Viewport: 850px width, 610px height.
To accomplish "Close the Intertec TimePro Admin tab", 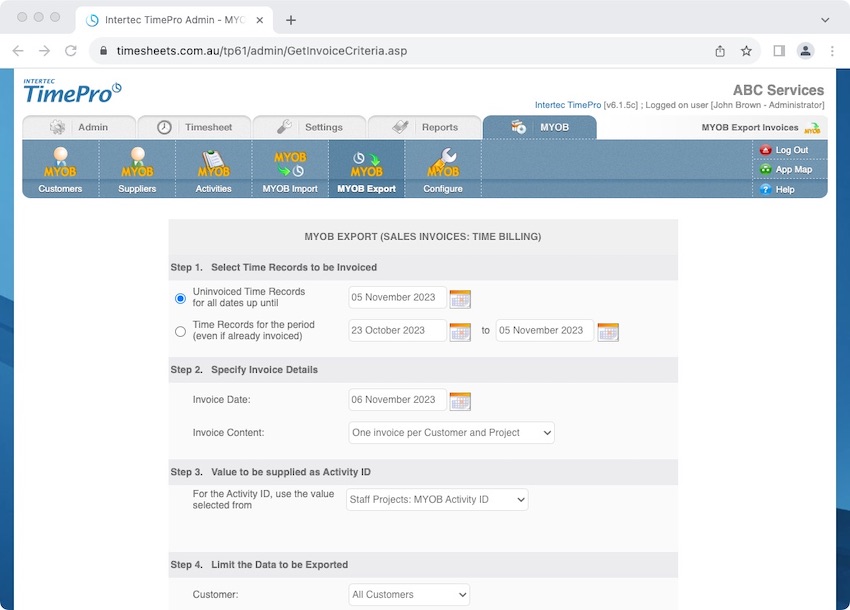I will tap(260, 20).
